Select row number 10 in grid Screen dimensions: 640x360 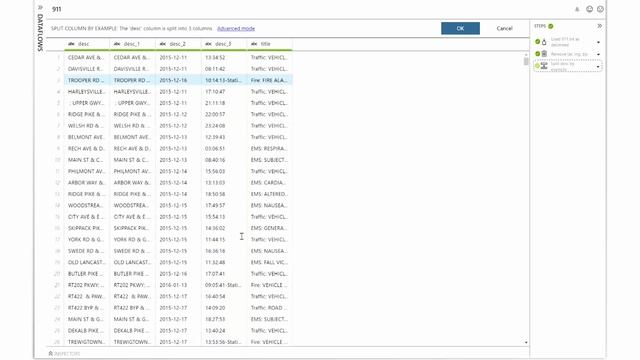point(58,160)
